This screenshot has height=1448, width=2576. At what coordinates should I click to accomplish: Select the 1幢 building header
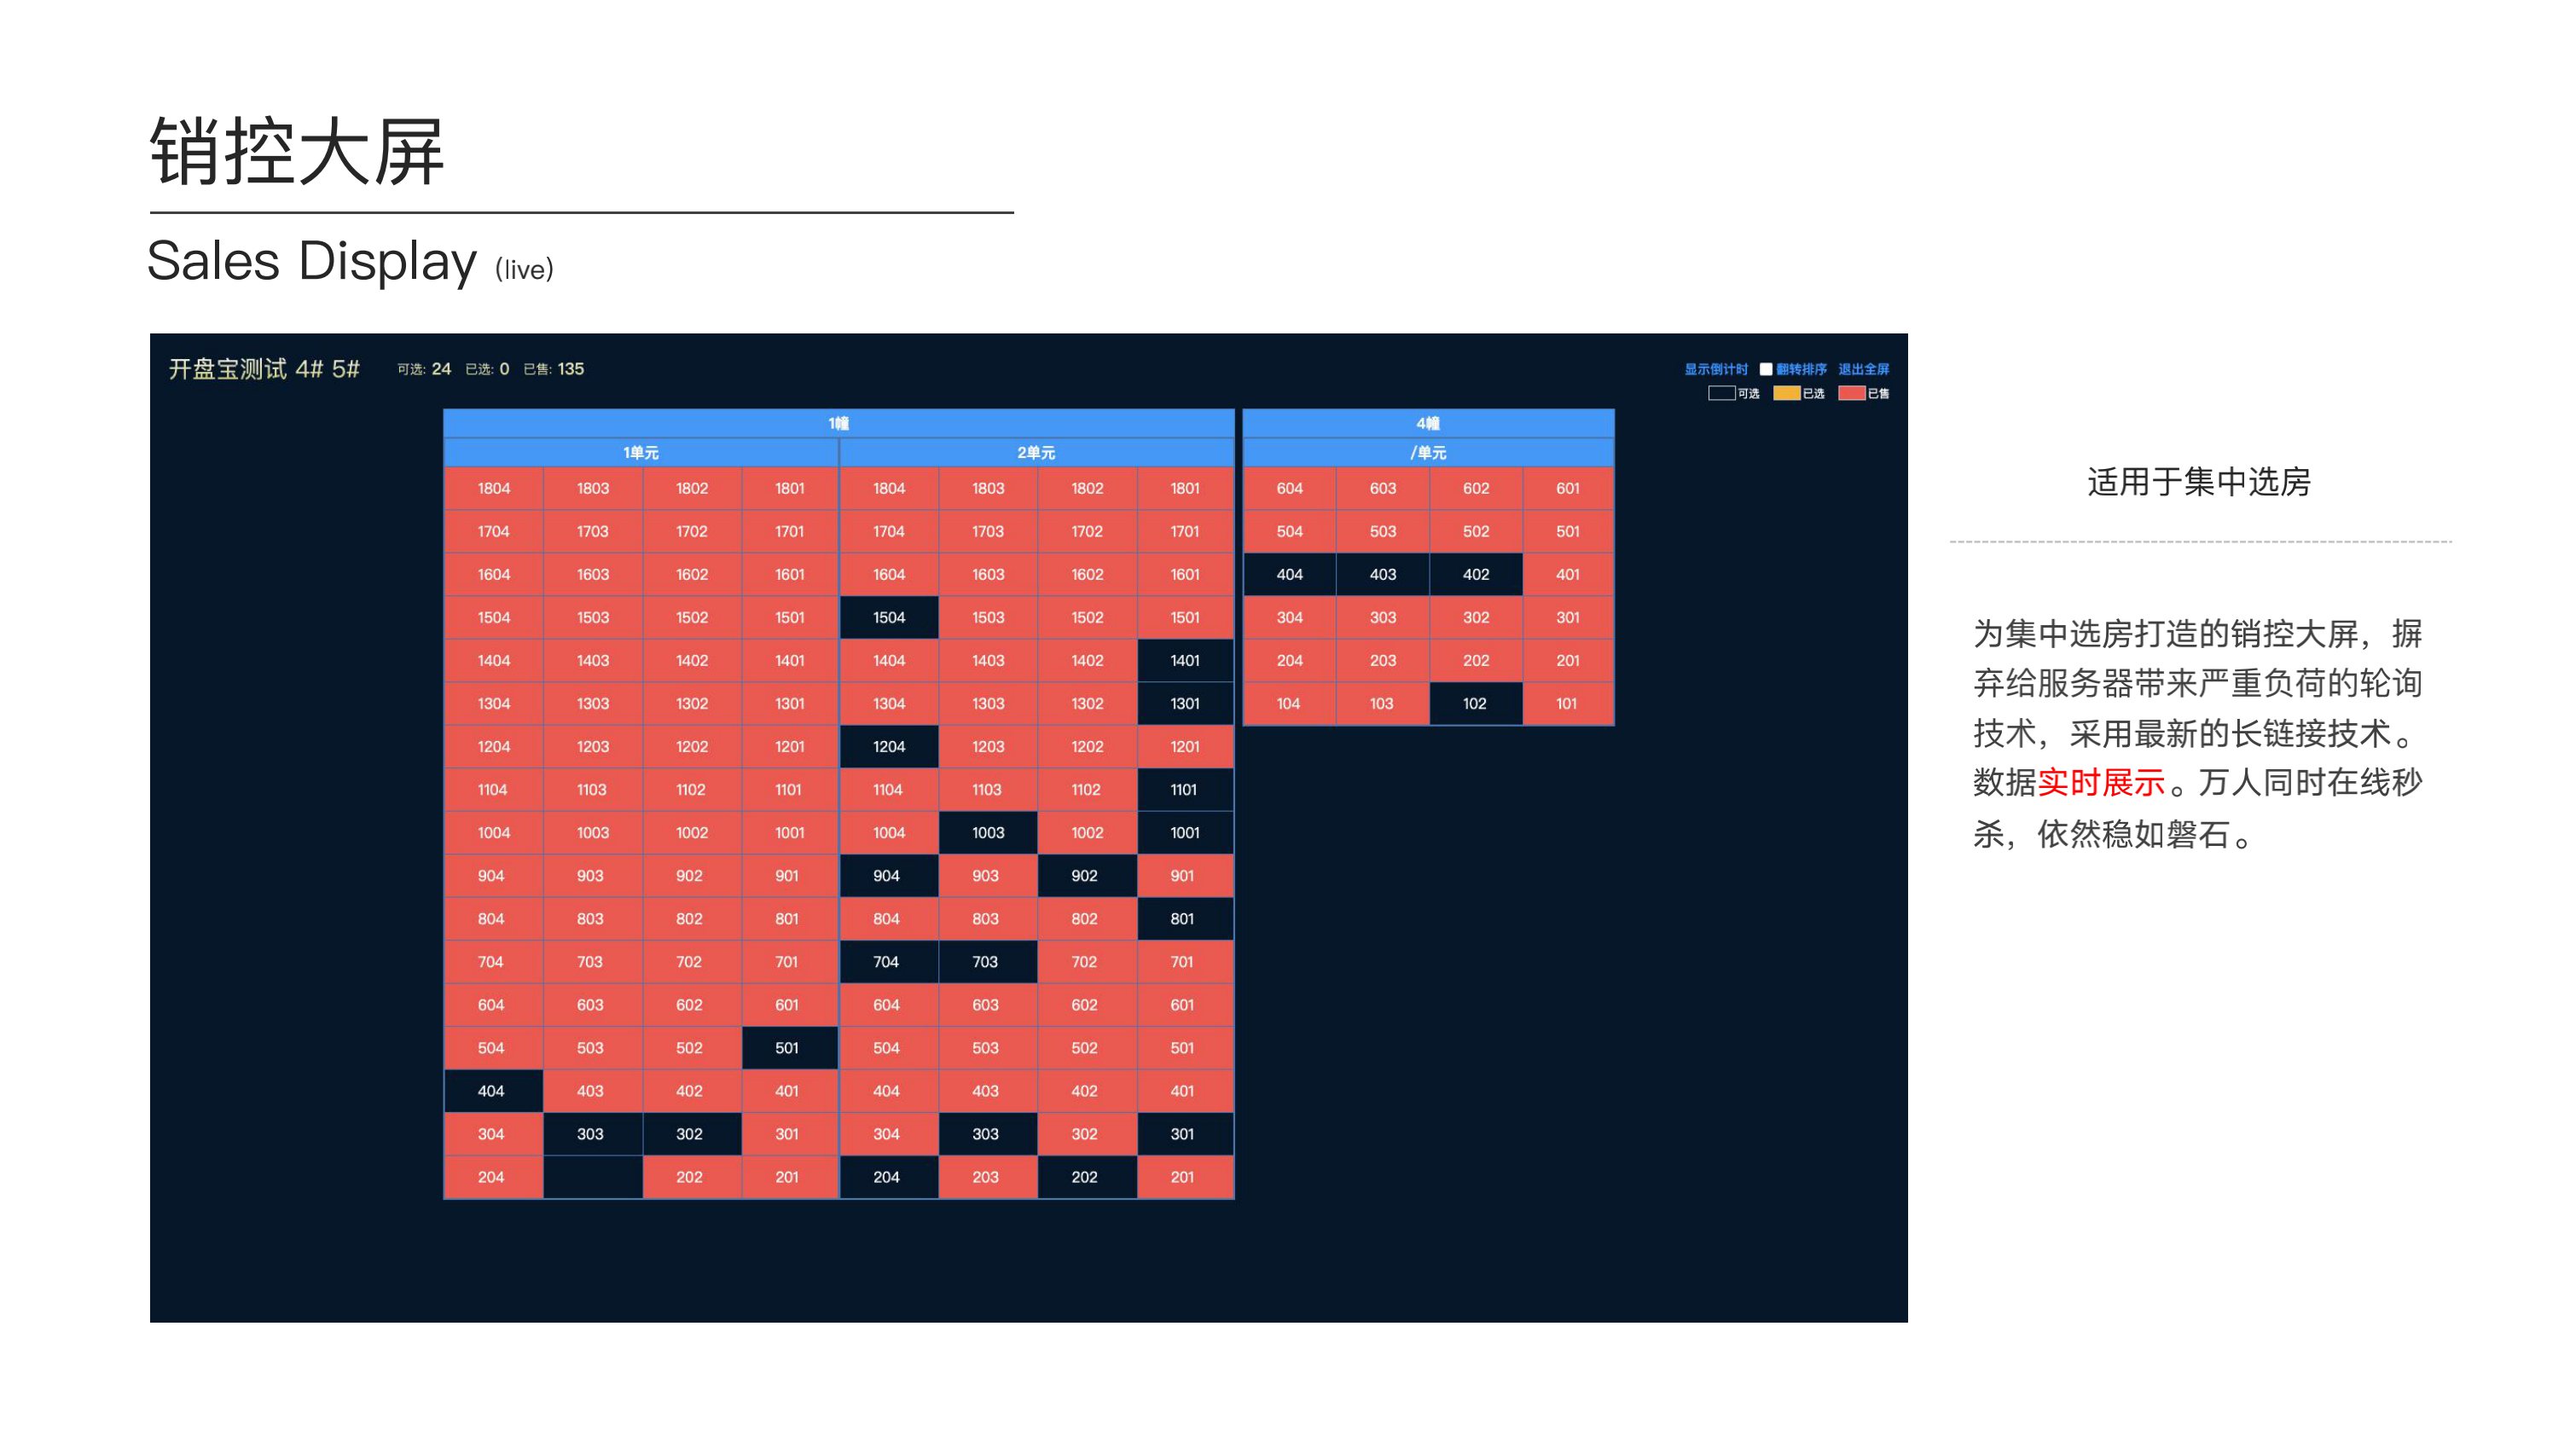pos(838,423)
